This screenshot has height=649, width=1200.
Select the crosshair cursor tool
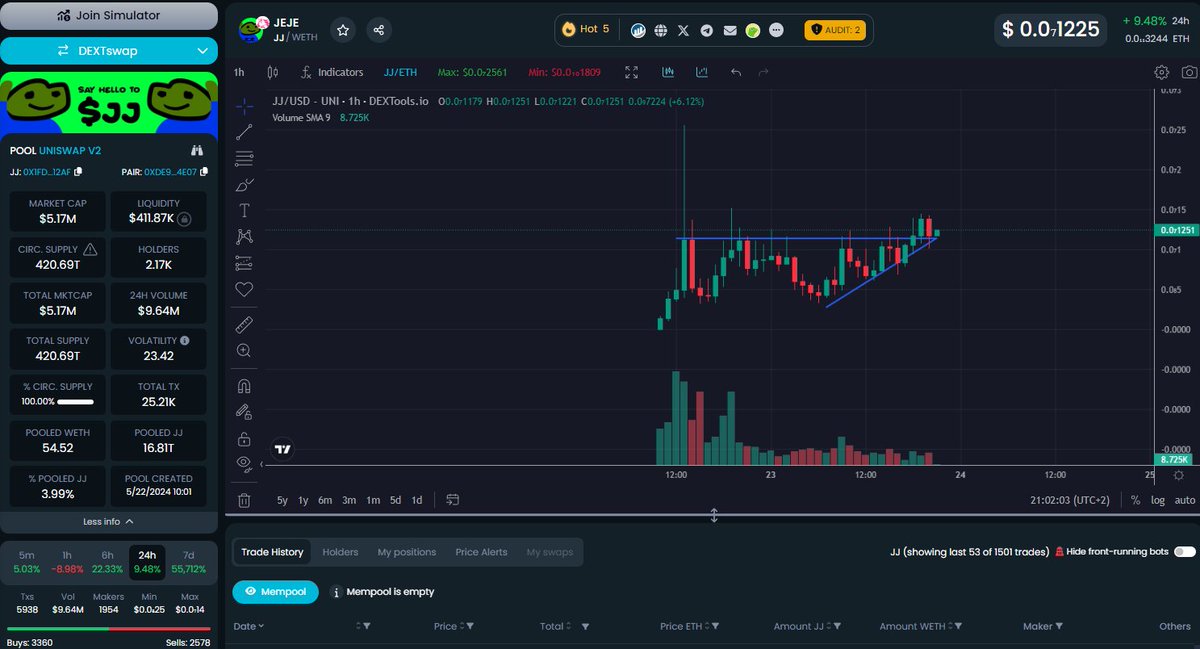coord(244,106)
